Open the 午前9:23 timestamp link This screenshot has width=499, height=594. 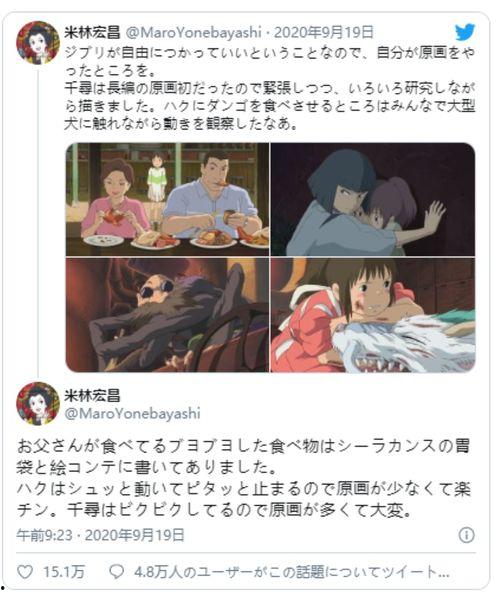pyautogui.click(x=44, y=535)
